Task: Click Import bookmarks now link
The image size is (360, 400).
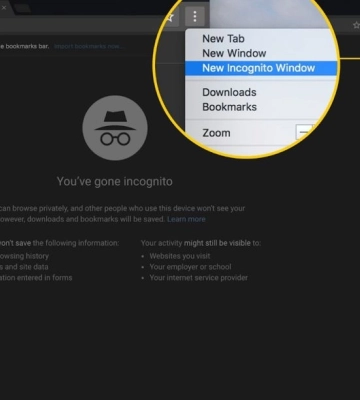Action: click(89, 46)
